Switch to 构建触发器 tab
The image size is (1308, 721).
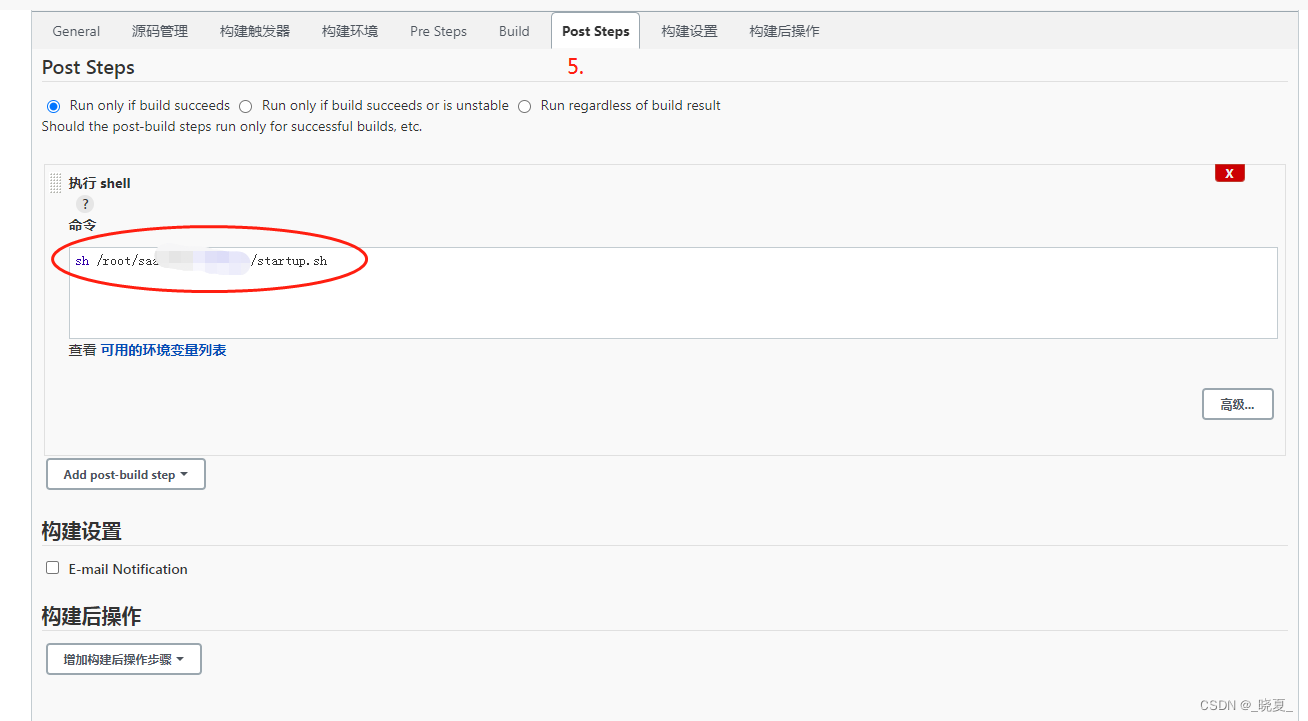tap(255, 31)
